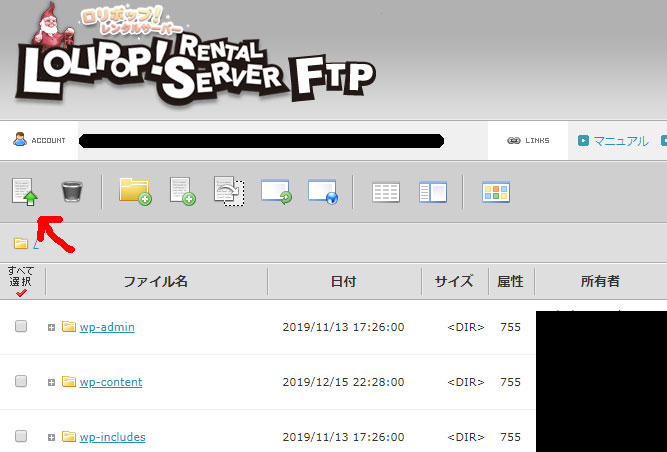Click the wp-includes folder icon
This screenshot has height=452, width=667.
click(x=69, y=436)
